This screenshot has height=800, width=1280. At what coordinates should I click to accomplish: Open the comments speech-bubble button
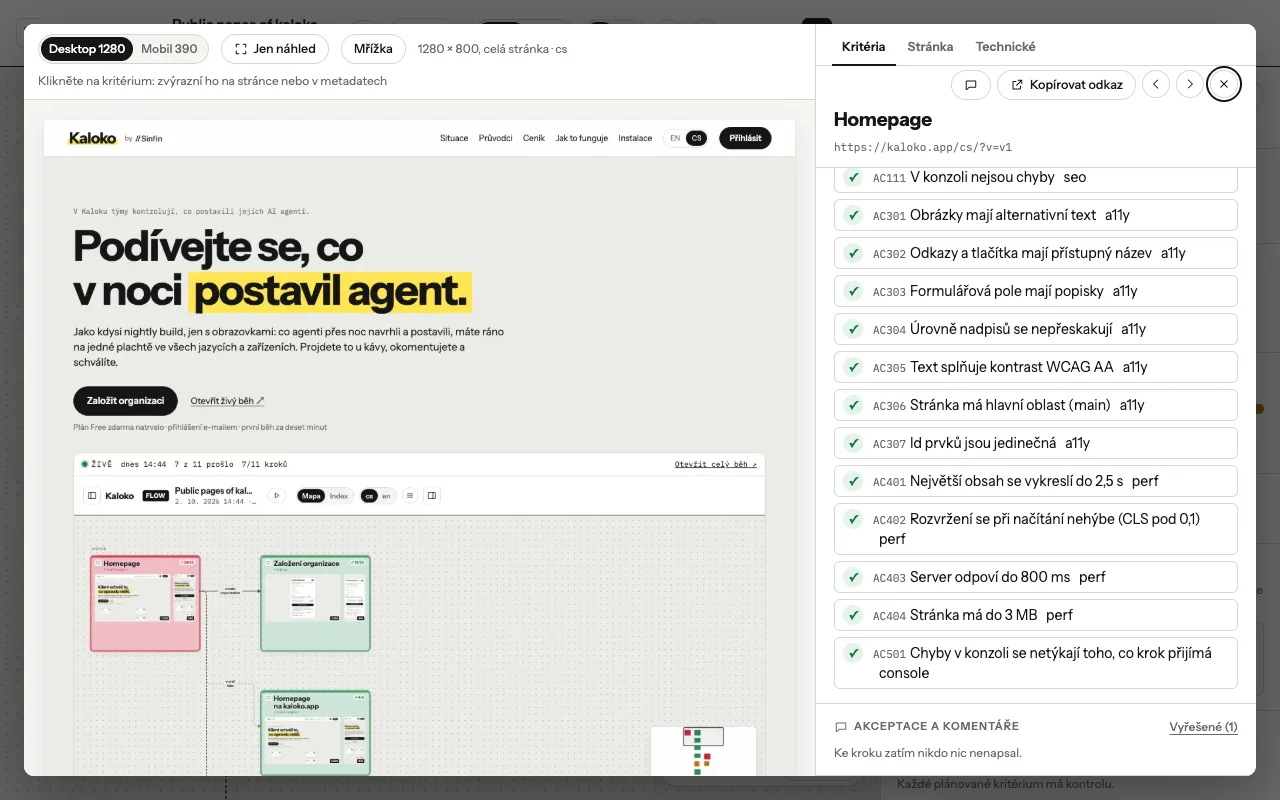coord(970,85)
